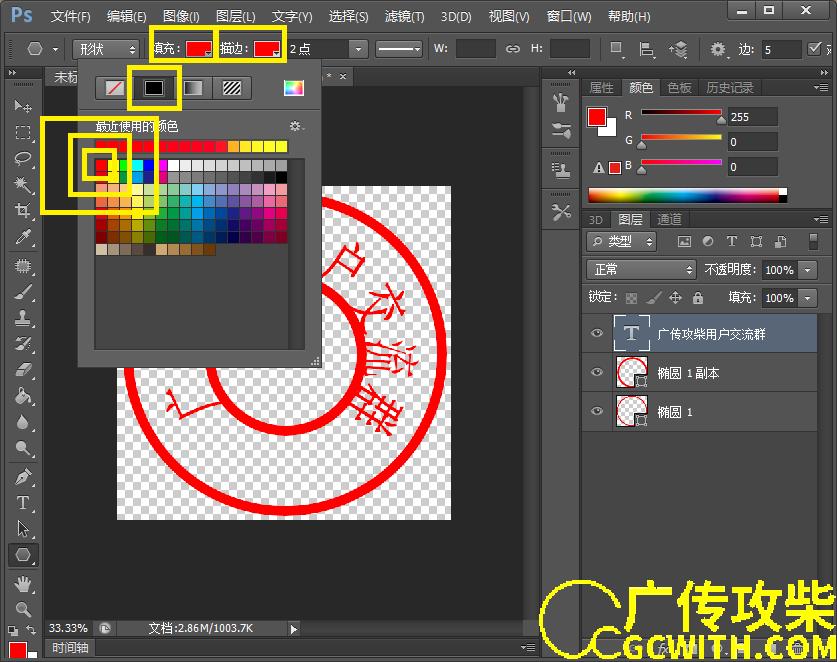The width and height of the screenshot is (837, 662).
Task: Choose the Eyedropper tool
Action: tap(23, 237)
